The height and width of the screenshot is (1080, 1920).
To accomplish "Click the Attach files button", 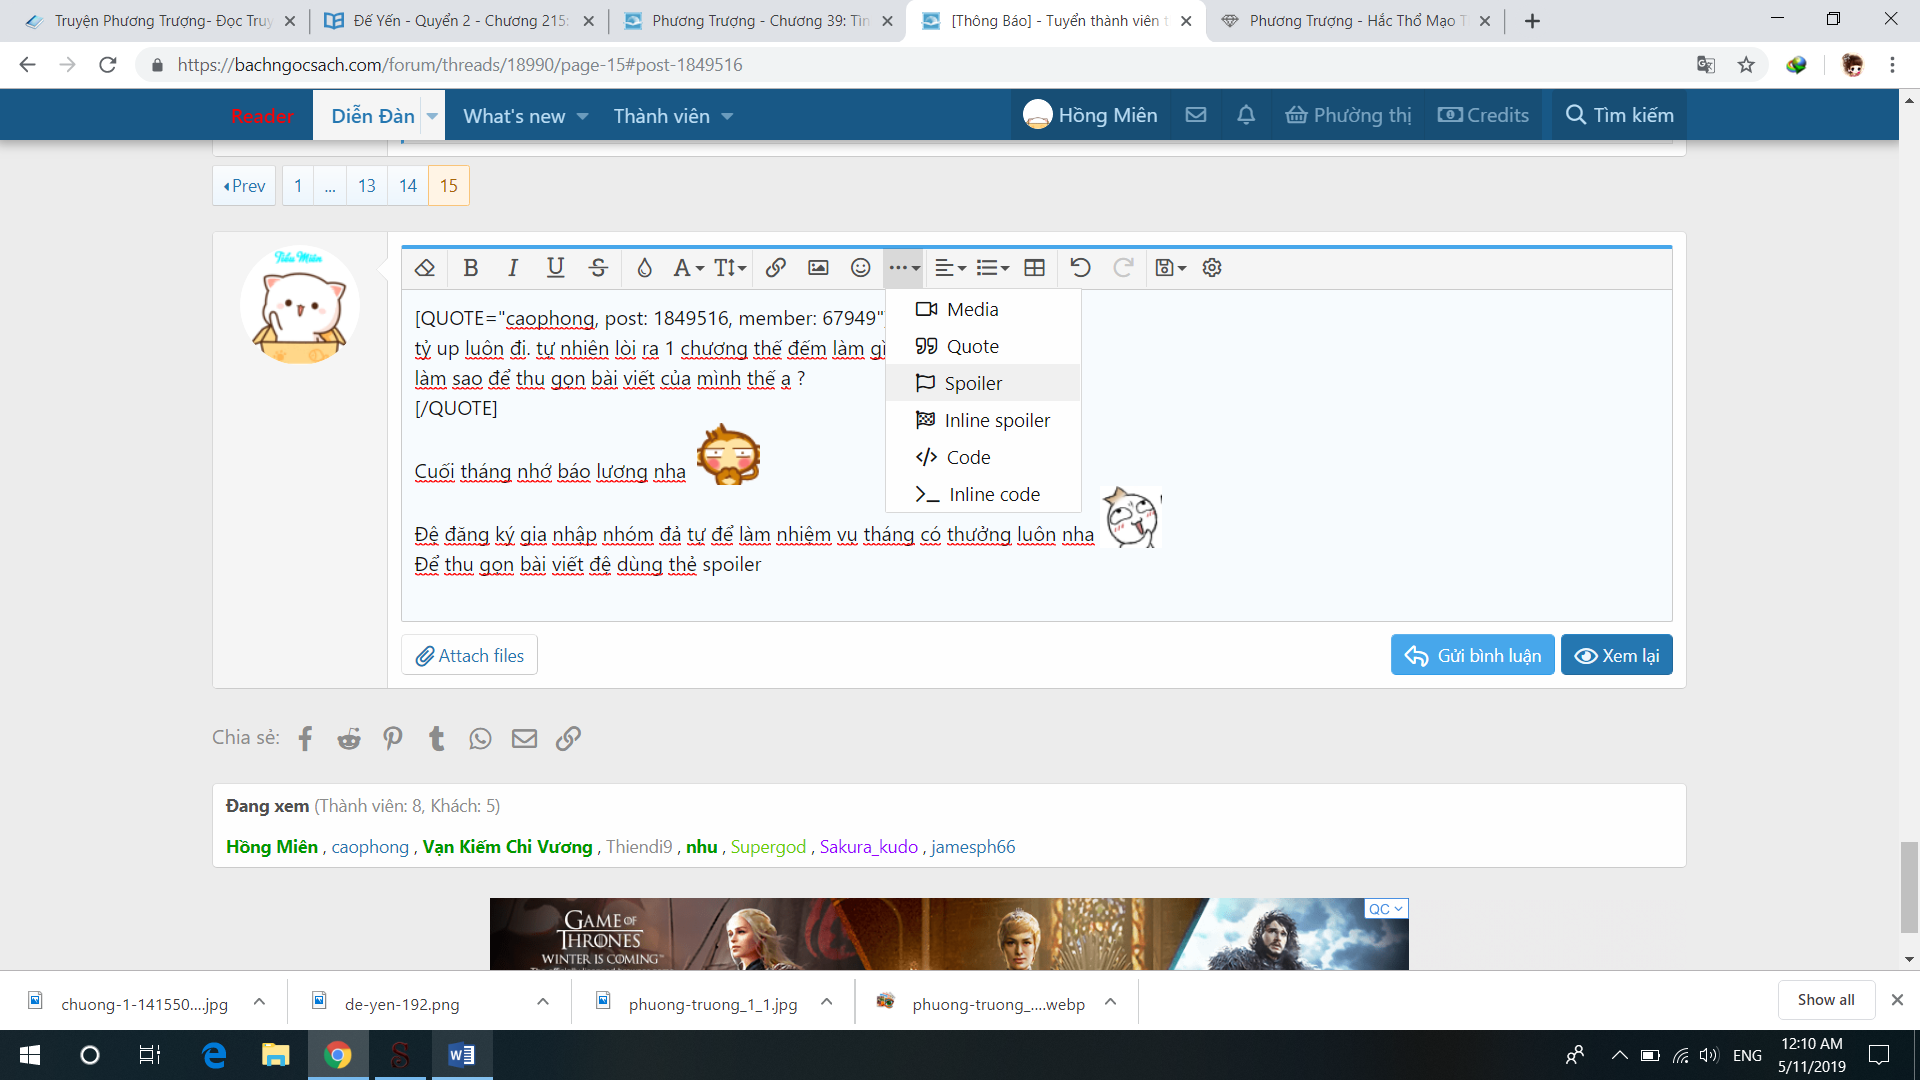I will (x=470, y=655).
